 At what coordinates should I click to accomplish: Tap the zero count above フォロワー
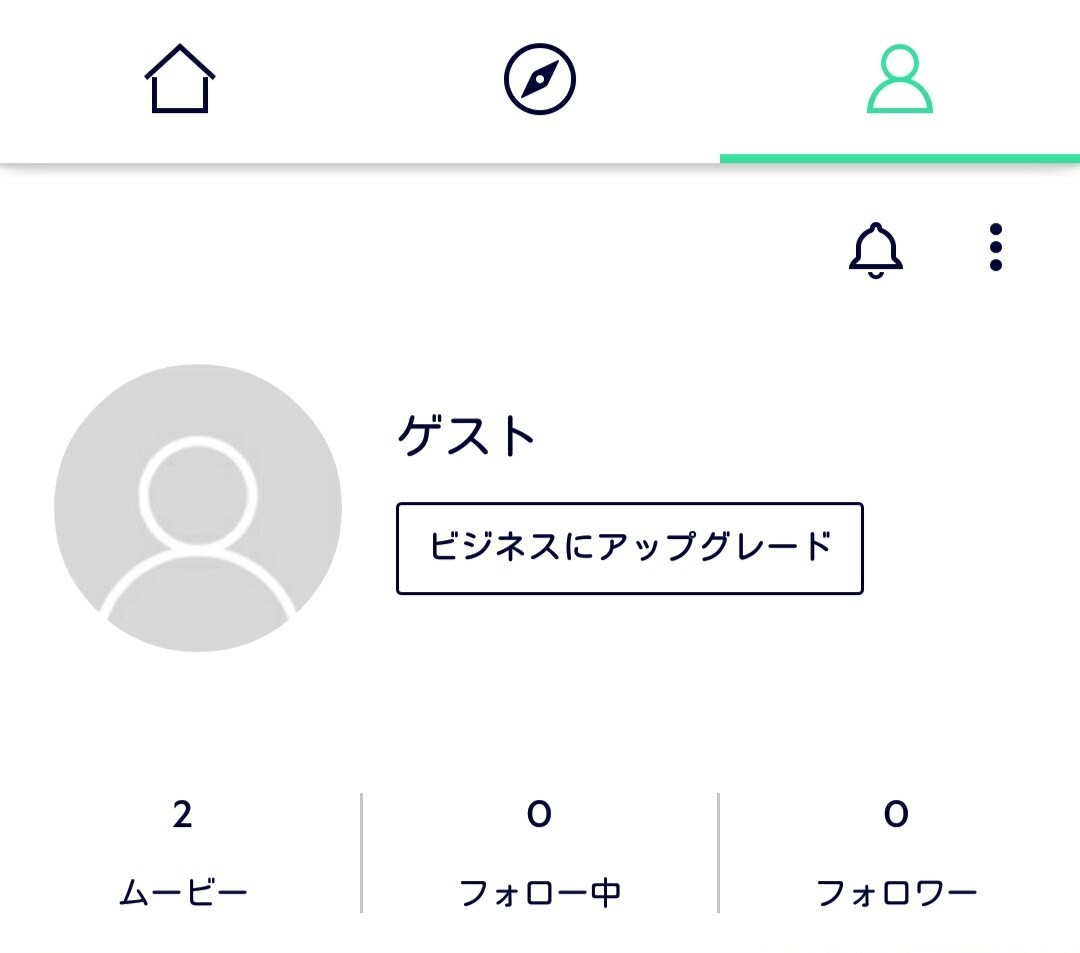tap(896, 815)
